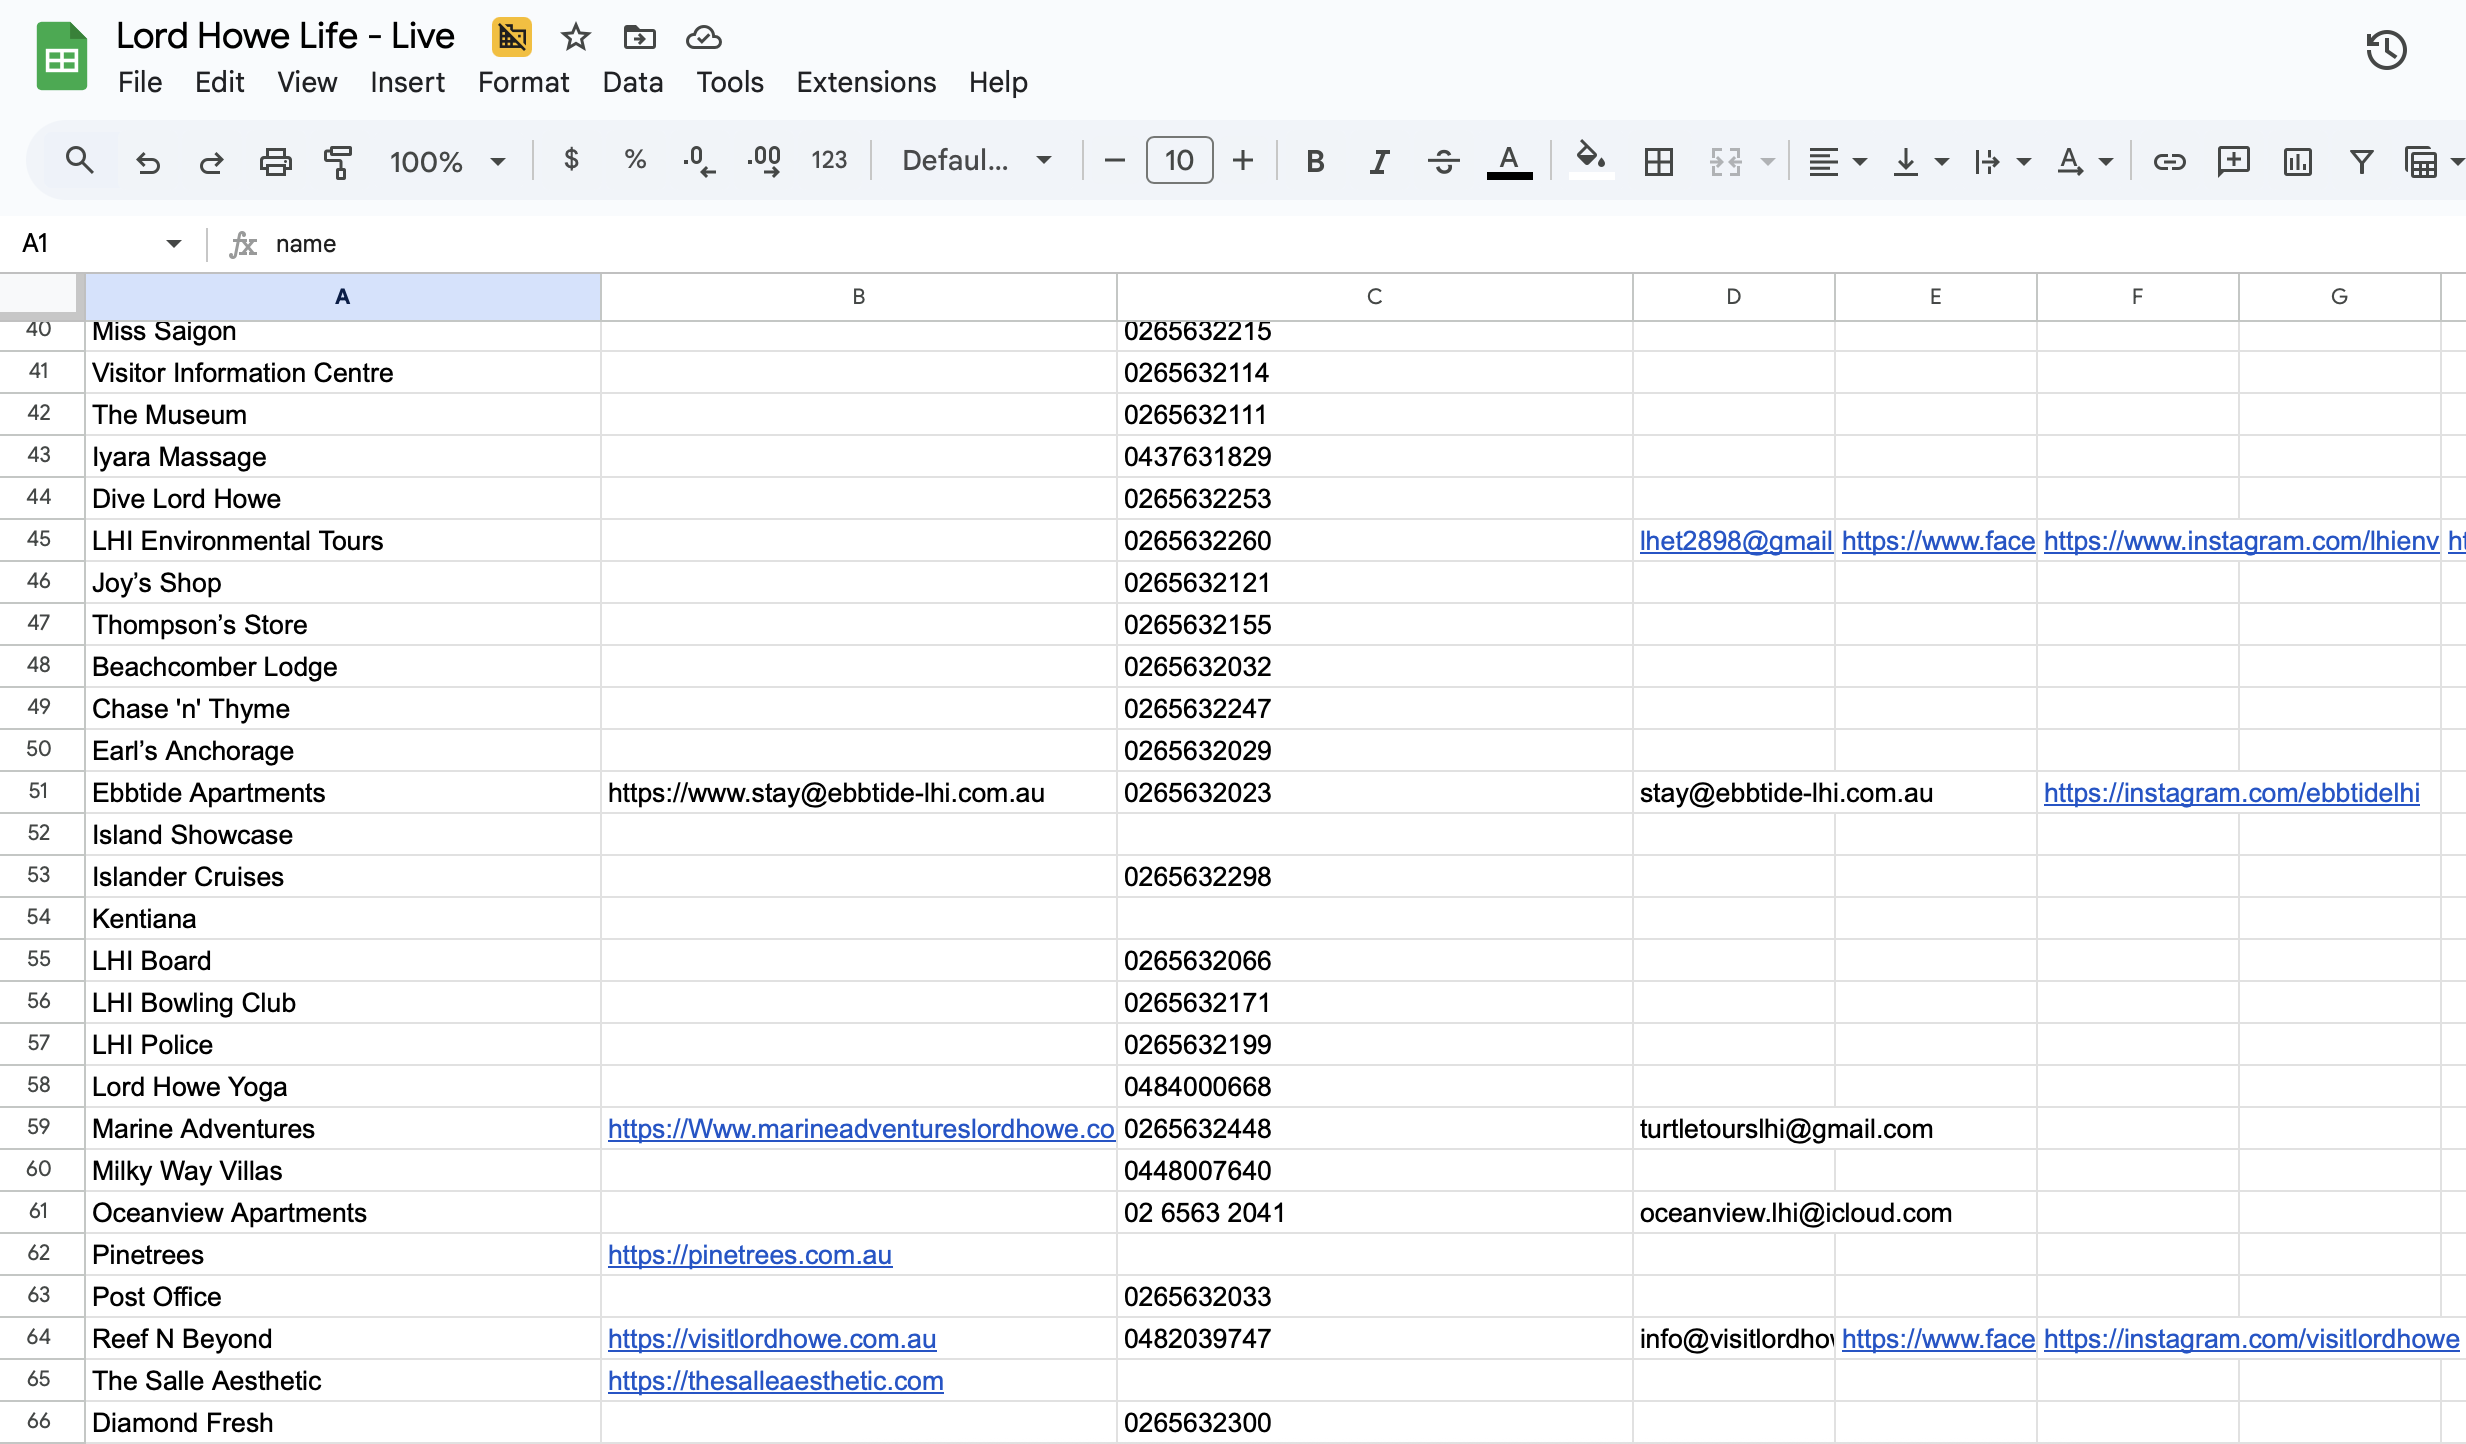Open the Data menu
The width and height of the screenshot is (2466, 1444).
point(632,82)
